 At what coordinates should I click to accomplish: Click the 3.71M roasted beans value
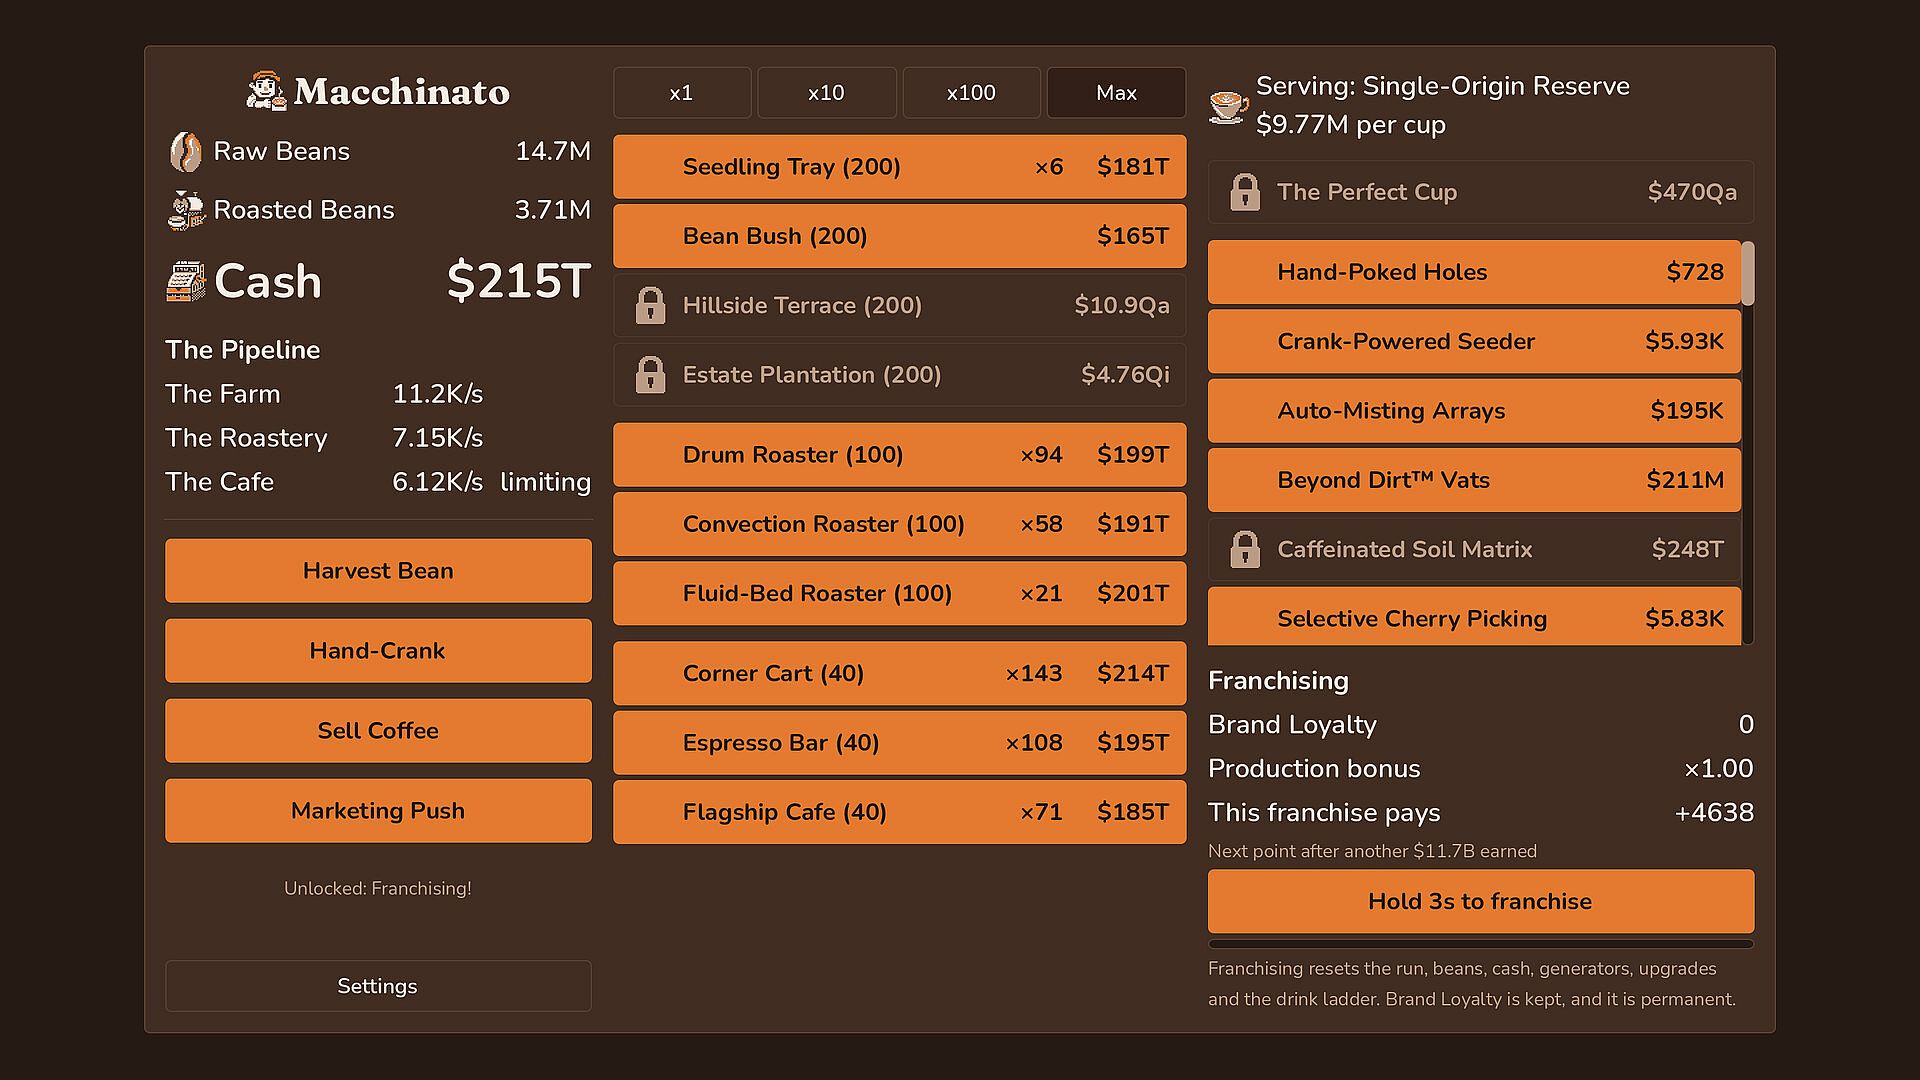553,210
